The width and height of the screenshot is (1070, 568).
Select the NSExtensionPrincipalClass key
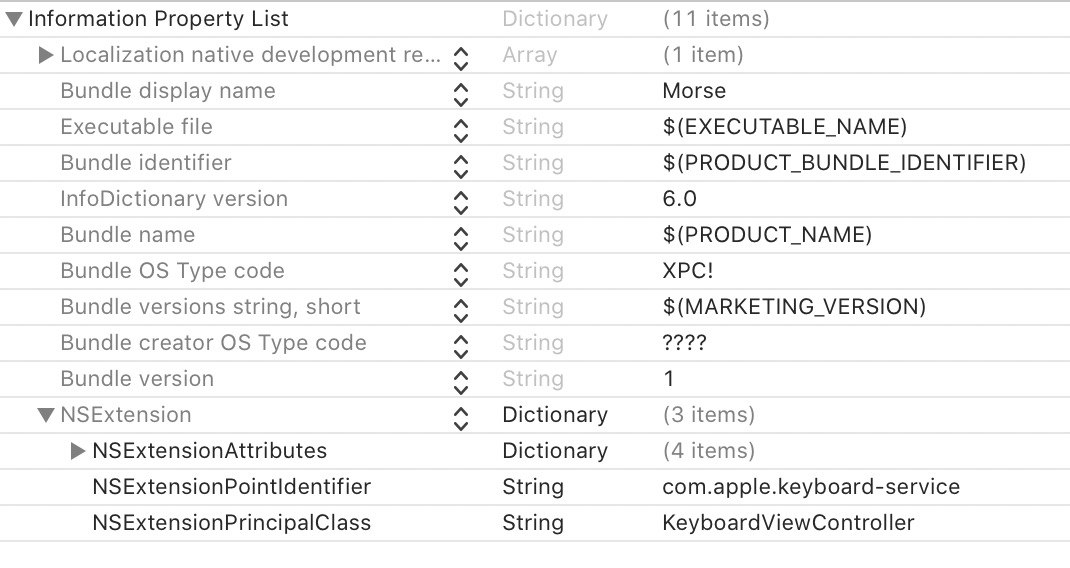[x=231, y=523]
